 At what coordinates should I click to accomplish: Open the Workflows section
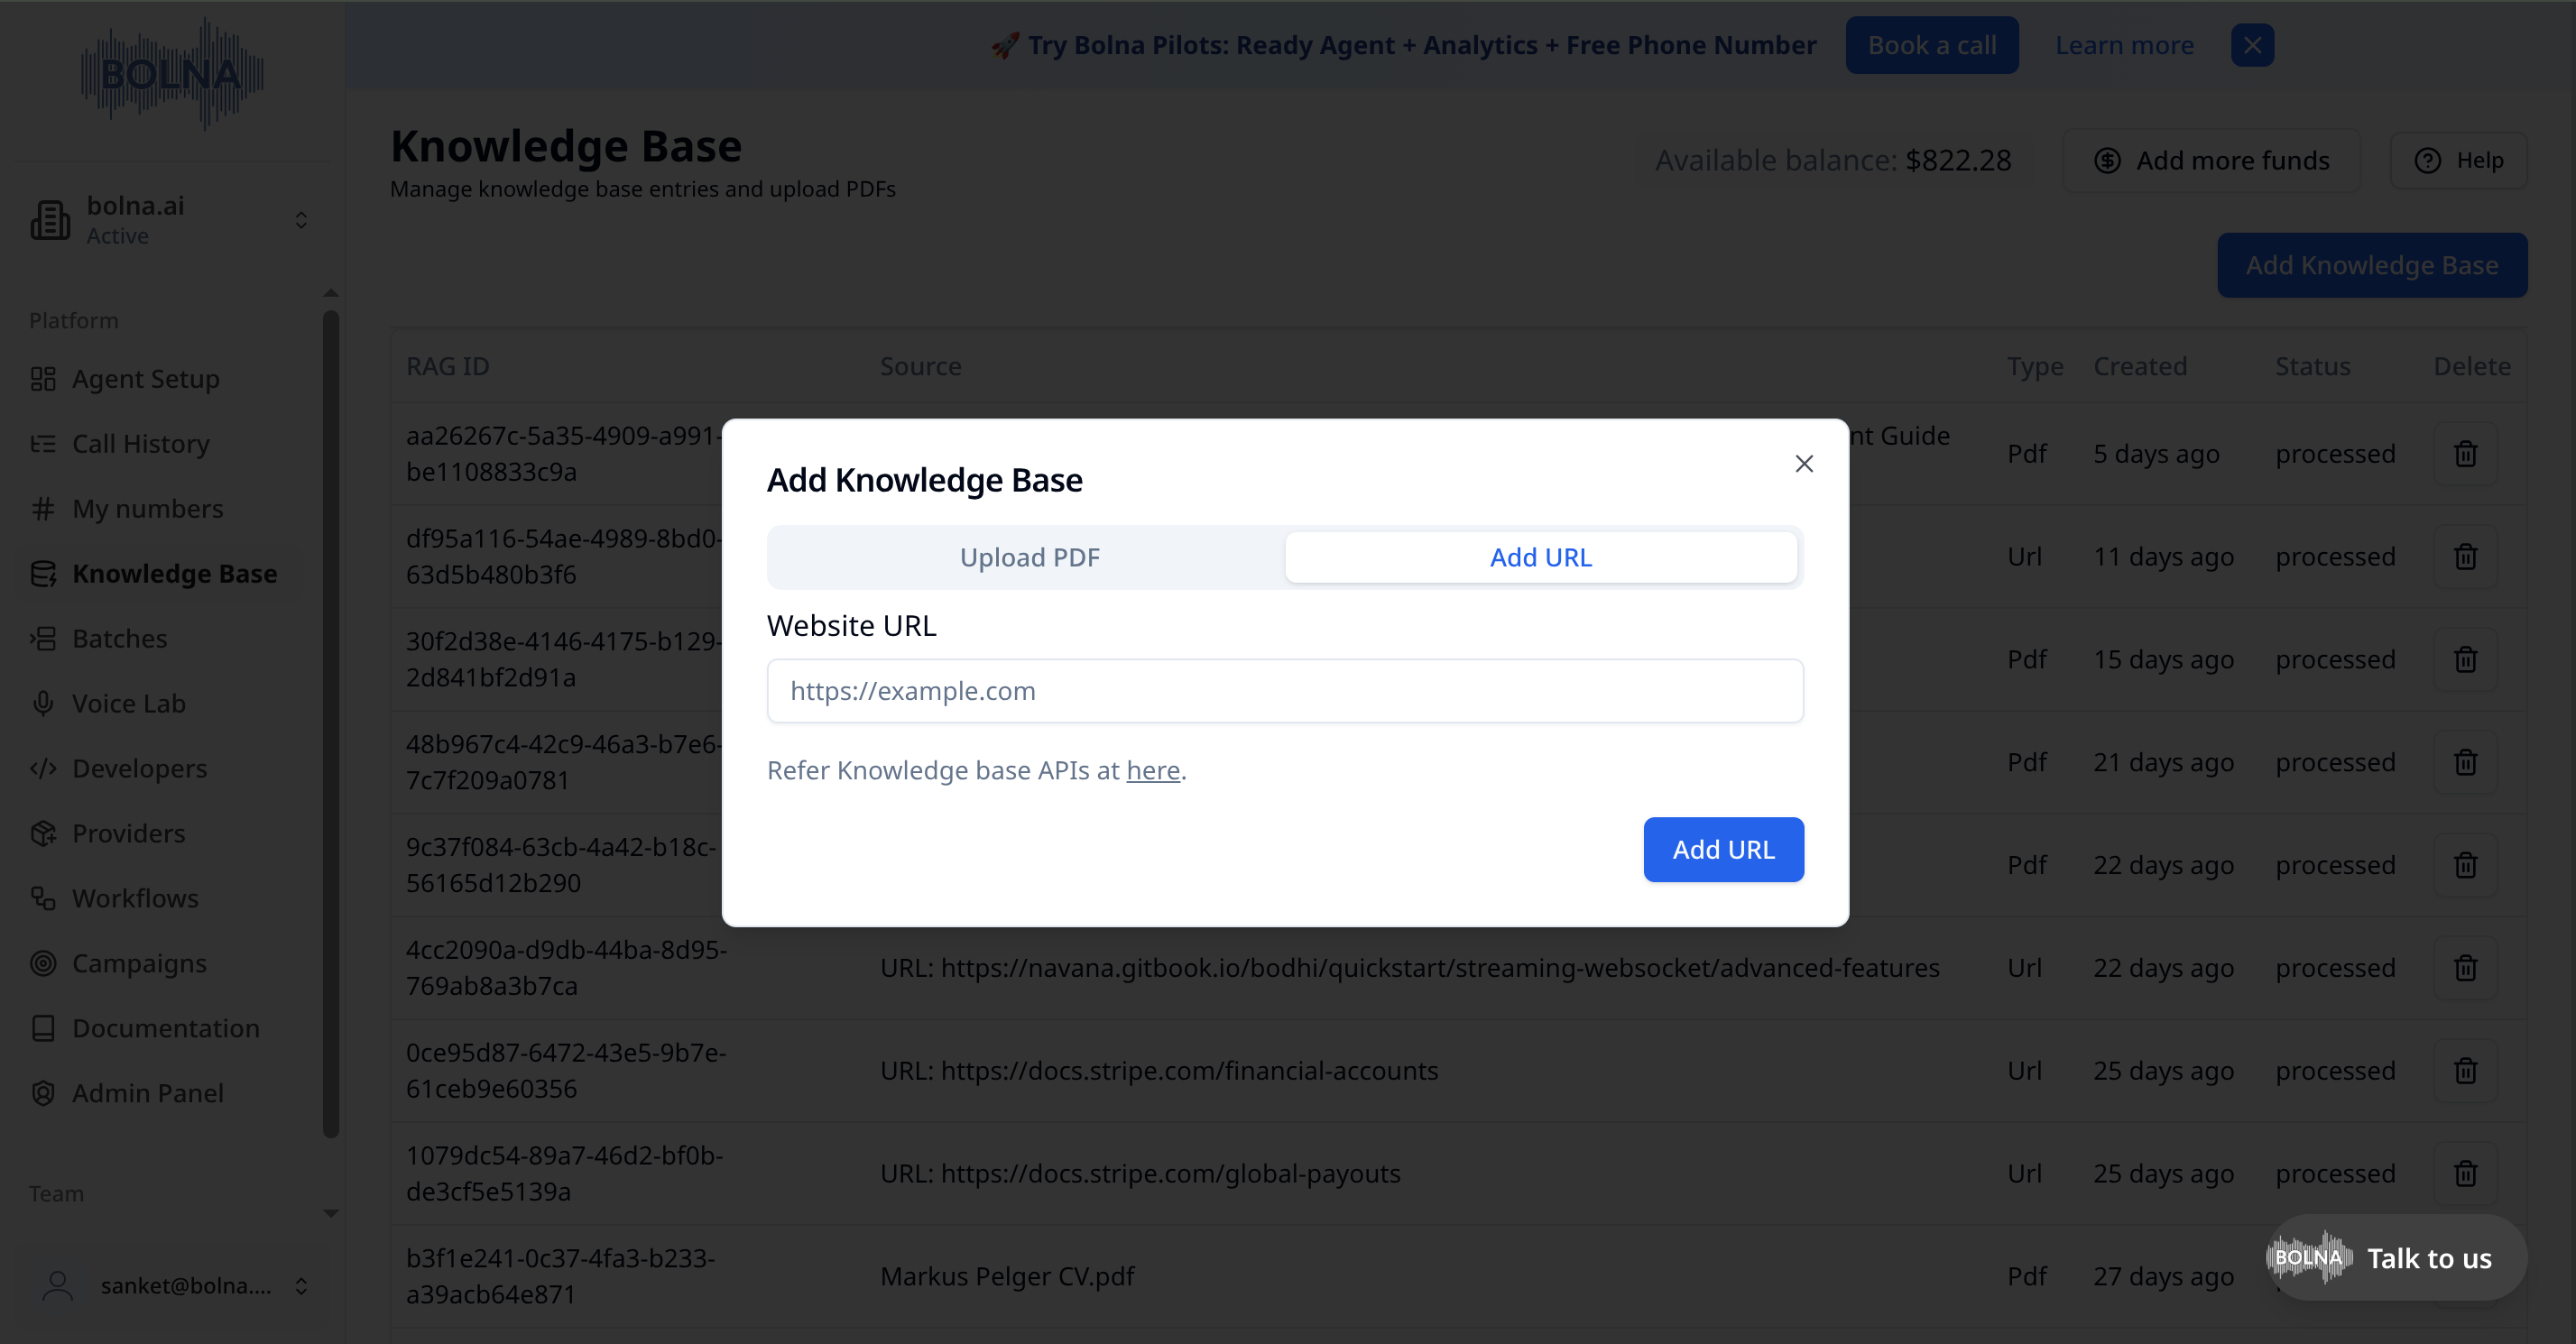coord(135,898)
